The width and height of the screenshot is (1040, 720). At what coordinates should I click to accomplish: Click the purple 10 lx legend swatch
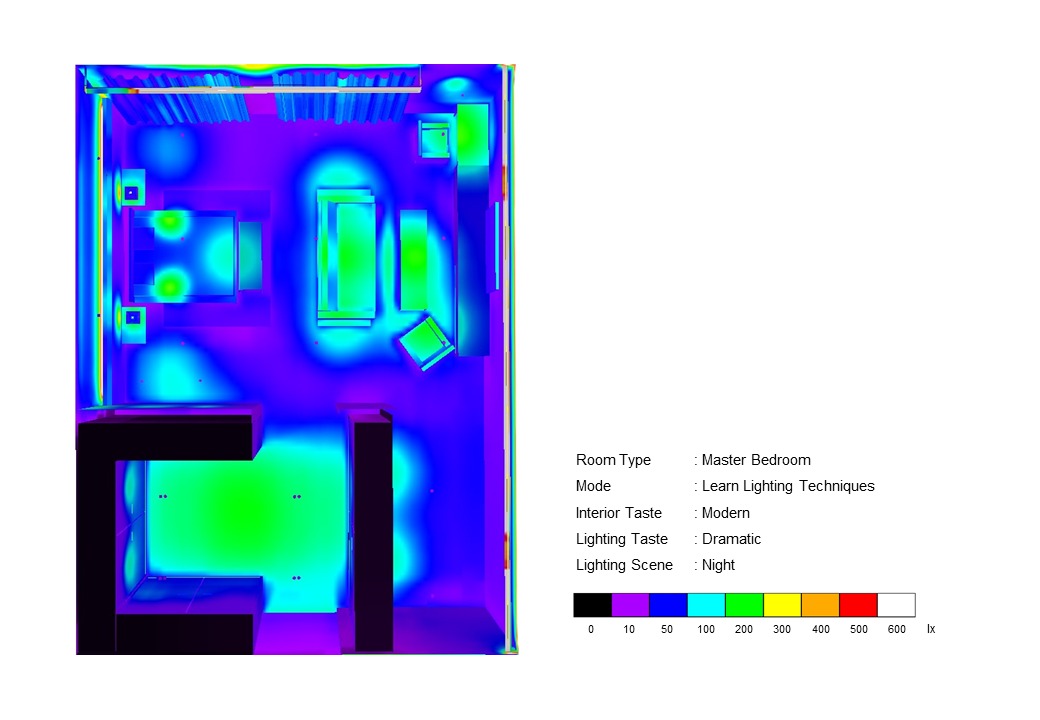click(630, 605)
